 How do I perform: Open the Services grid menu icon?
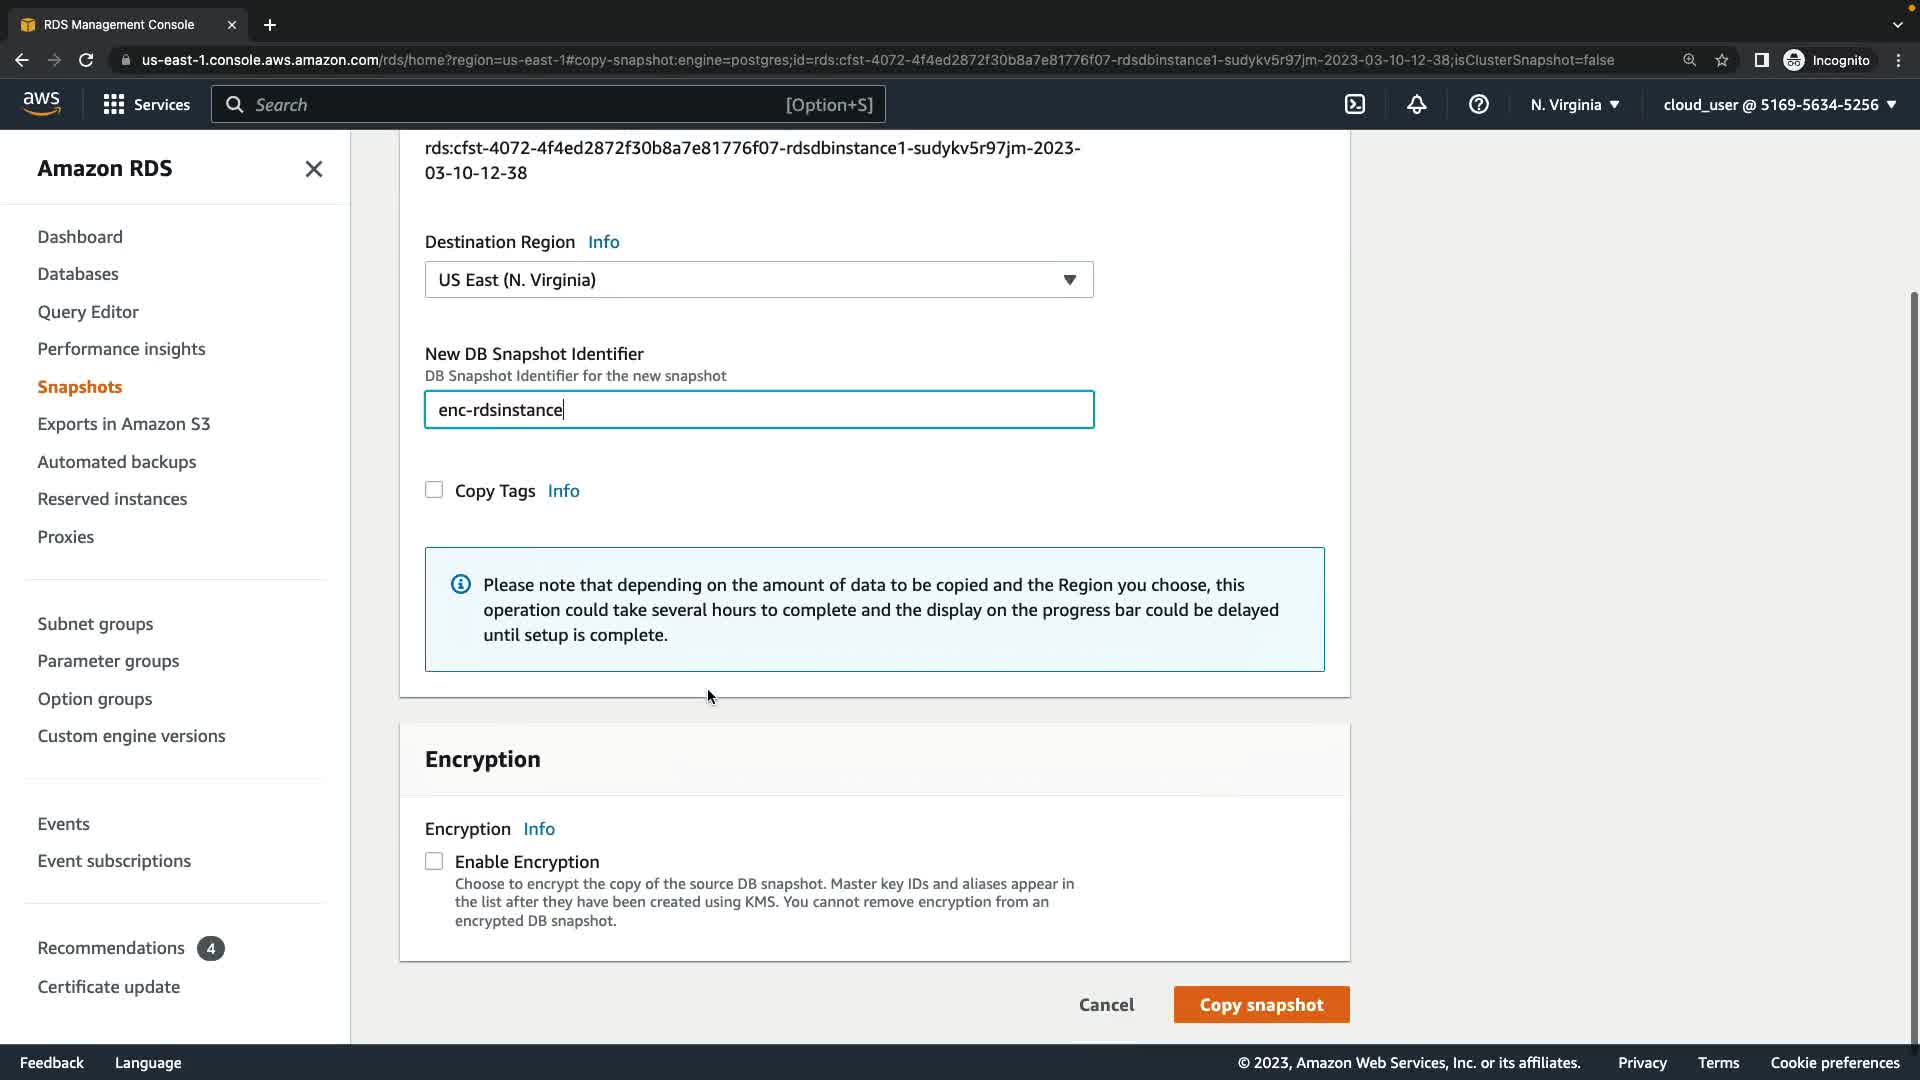(x=114, y=104)
